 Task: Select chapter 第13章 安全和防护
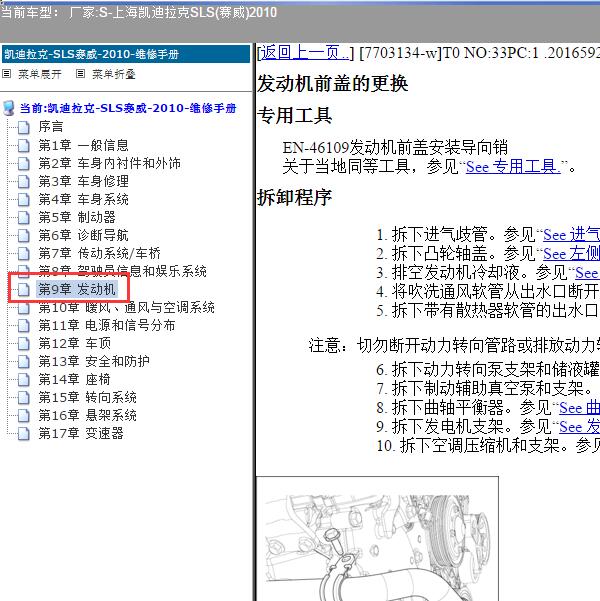point(94,361)
